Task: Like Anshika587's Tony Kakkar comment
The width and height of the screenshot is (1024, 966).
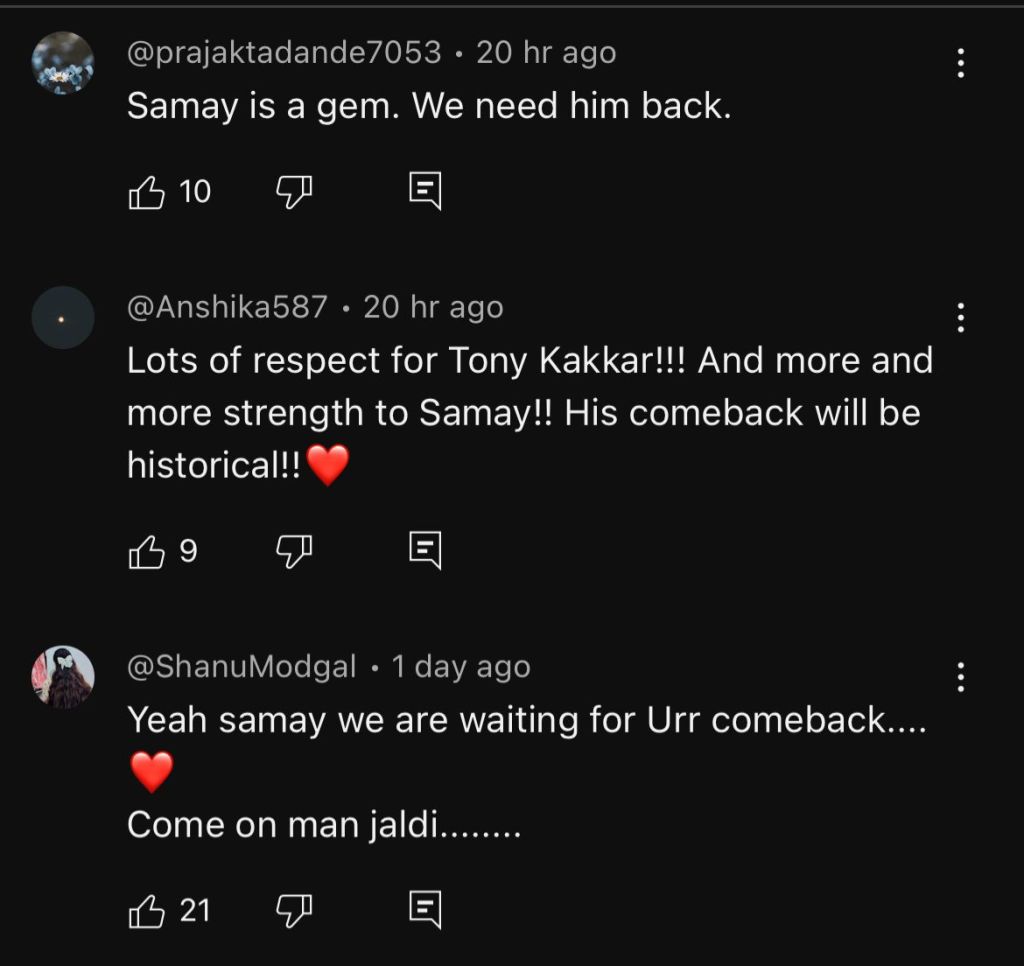Action: (147, 551)
